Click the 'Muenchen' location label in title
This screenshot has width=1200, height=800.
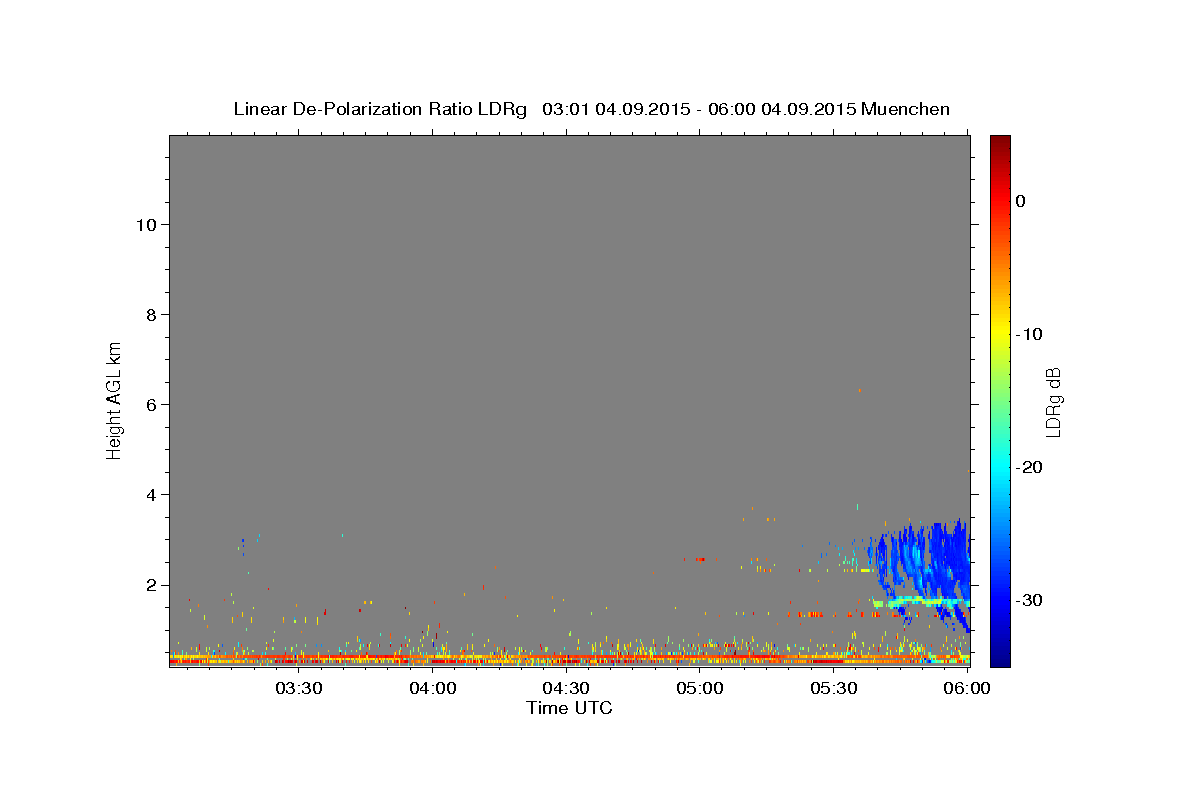906,109
